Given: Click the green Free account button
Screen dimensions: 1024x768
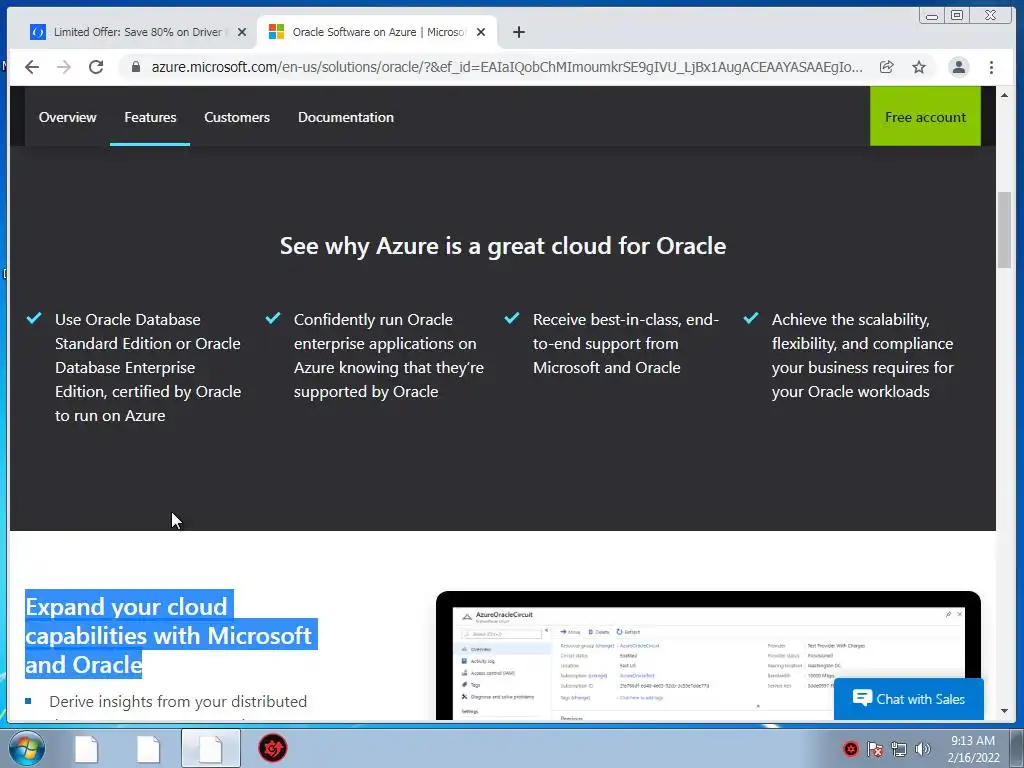Looking at the screenshot, I should point(925,116).
